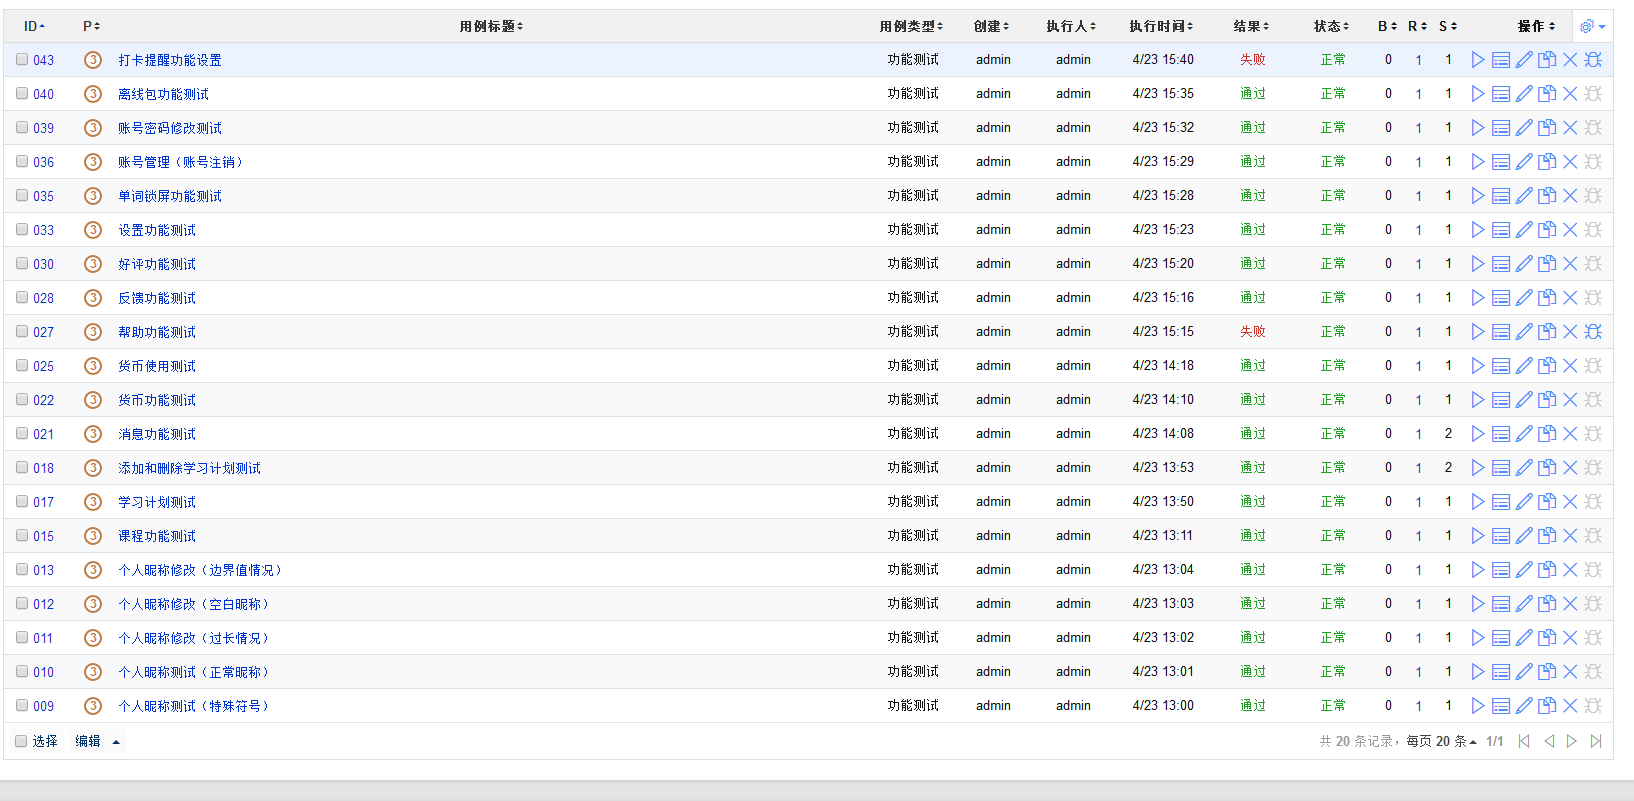Sort by the 用例标题 column header
1634x801 pixels.
490,26
